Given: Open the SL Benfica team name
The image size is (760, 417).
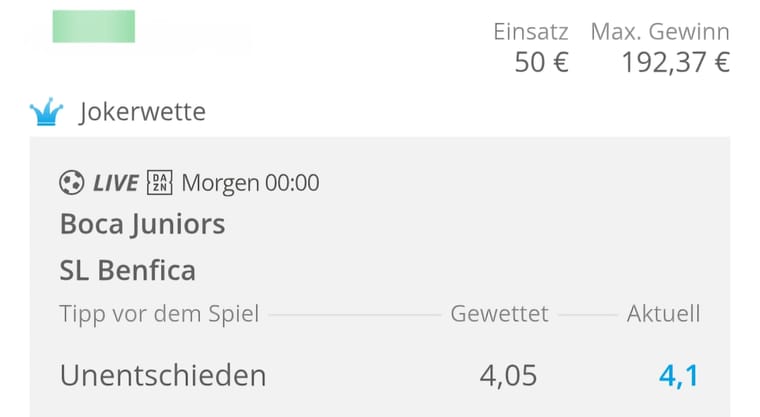Looking at the screenshot, I should [x=127, y=270].
